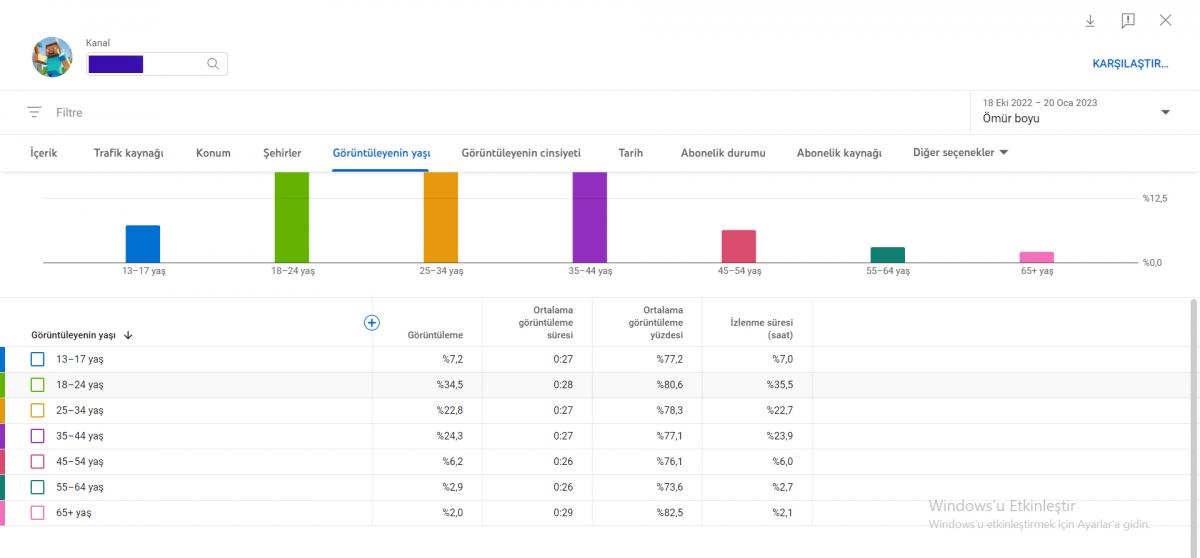This screenshot has width=1200, height=558.
Task: Click the %73,6 average percentage value
Action: point(670,487)
